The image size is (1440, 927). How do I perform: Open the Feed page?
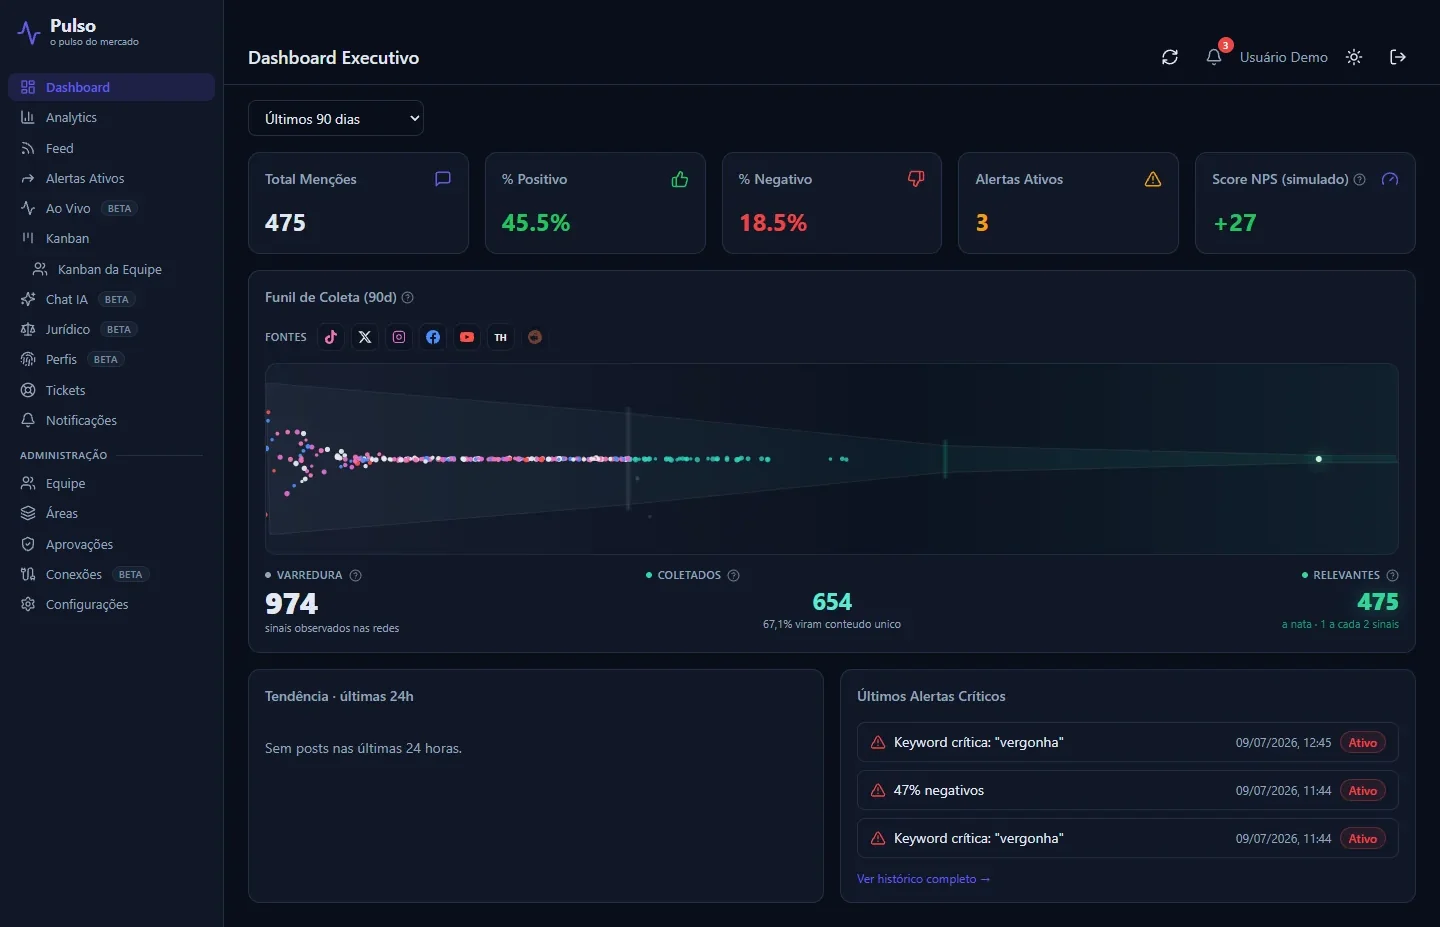[111, 148]
